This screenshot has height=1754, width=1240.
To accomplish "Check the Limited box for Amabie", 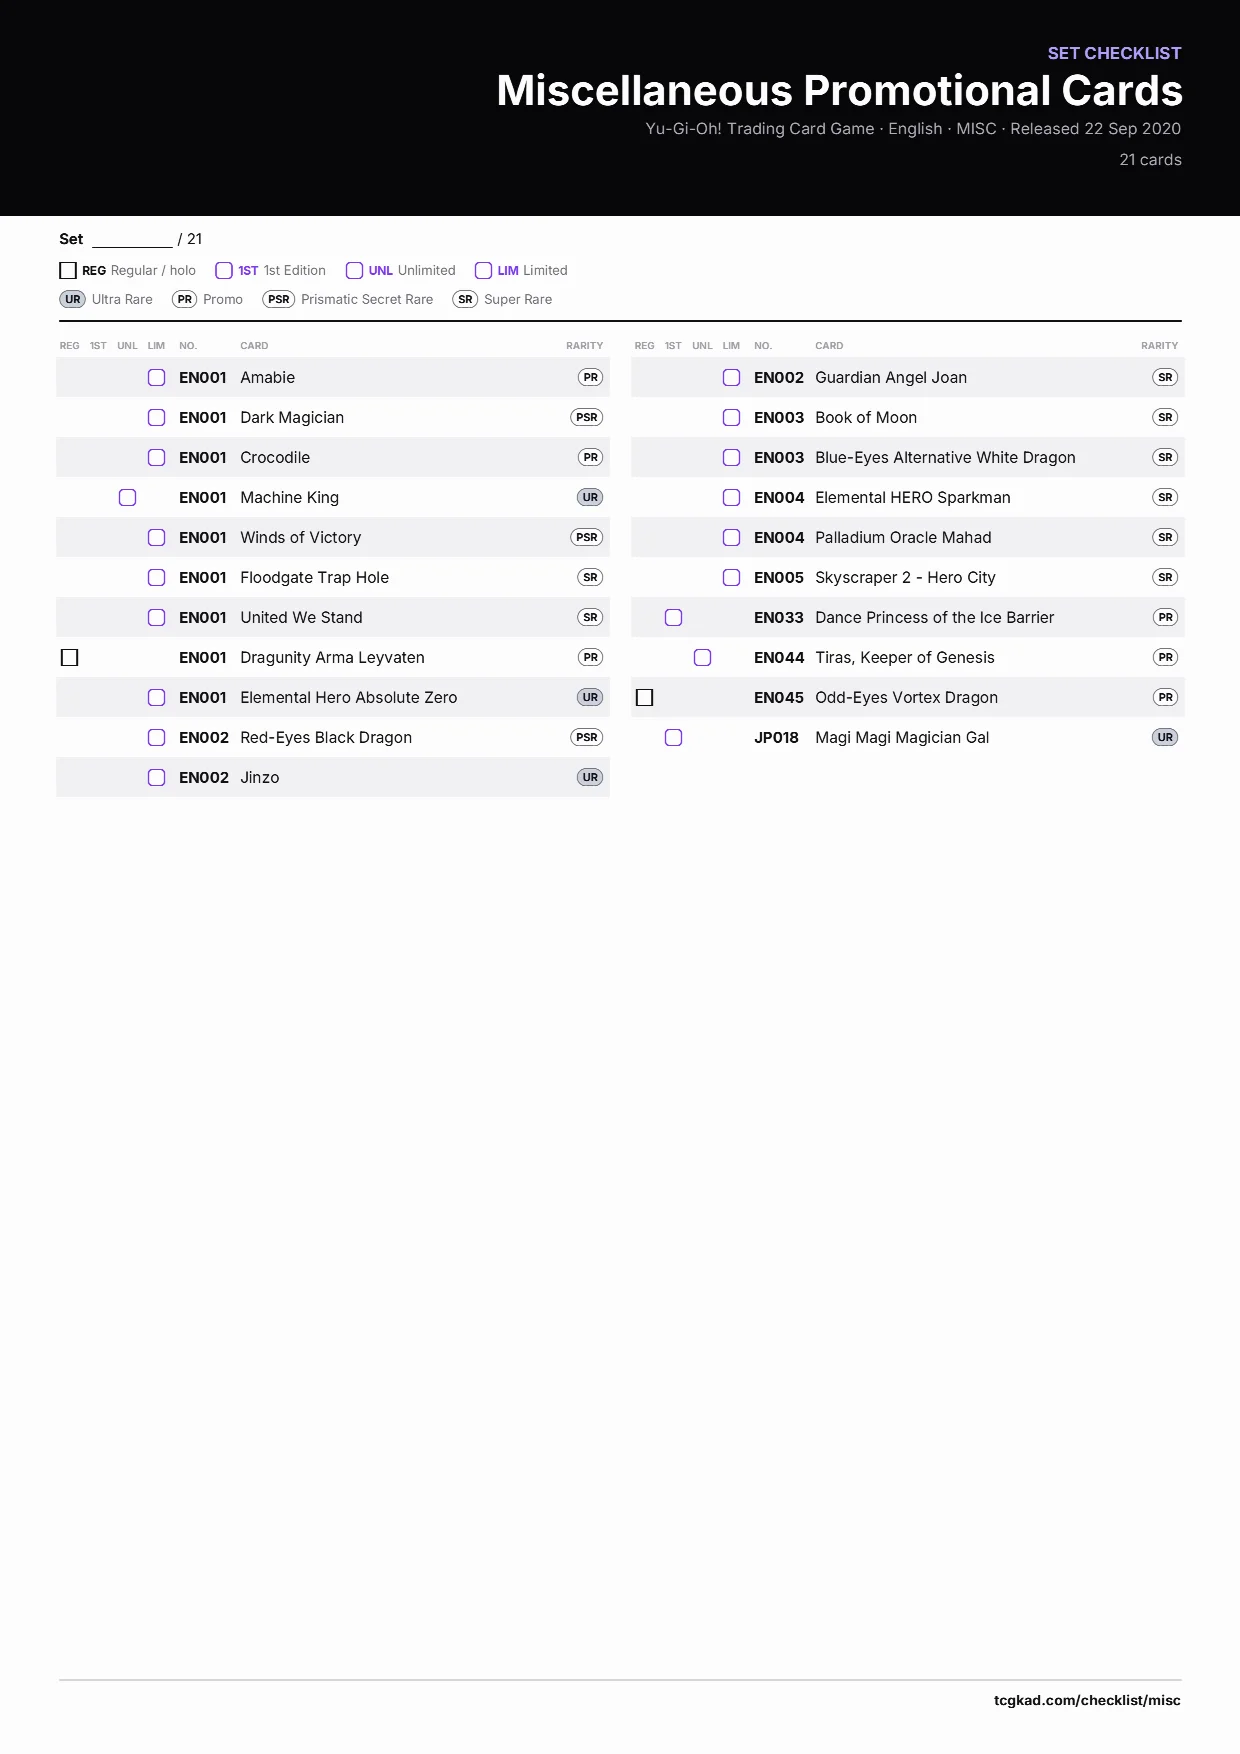I will (157, 377).
